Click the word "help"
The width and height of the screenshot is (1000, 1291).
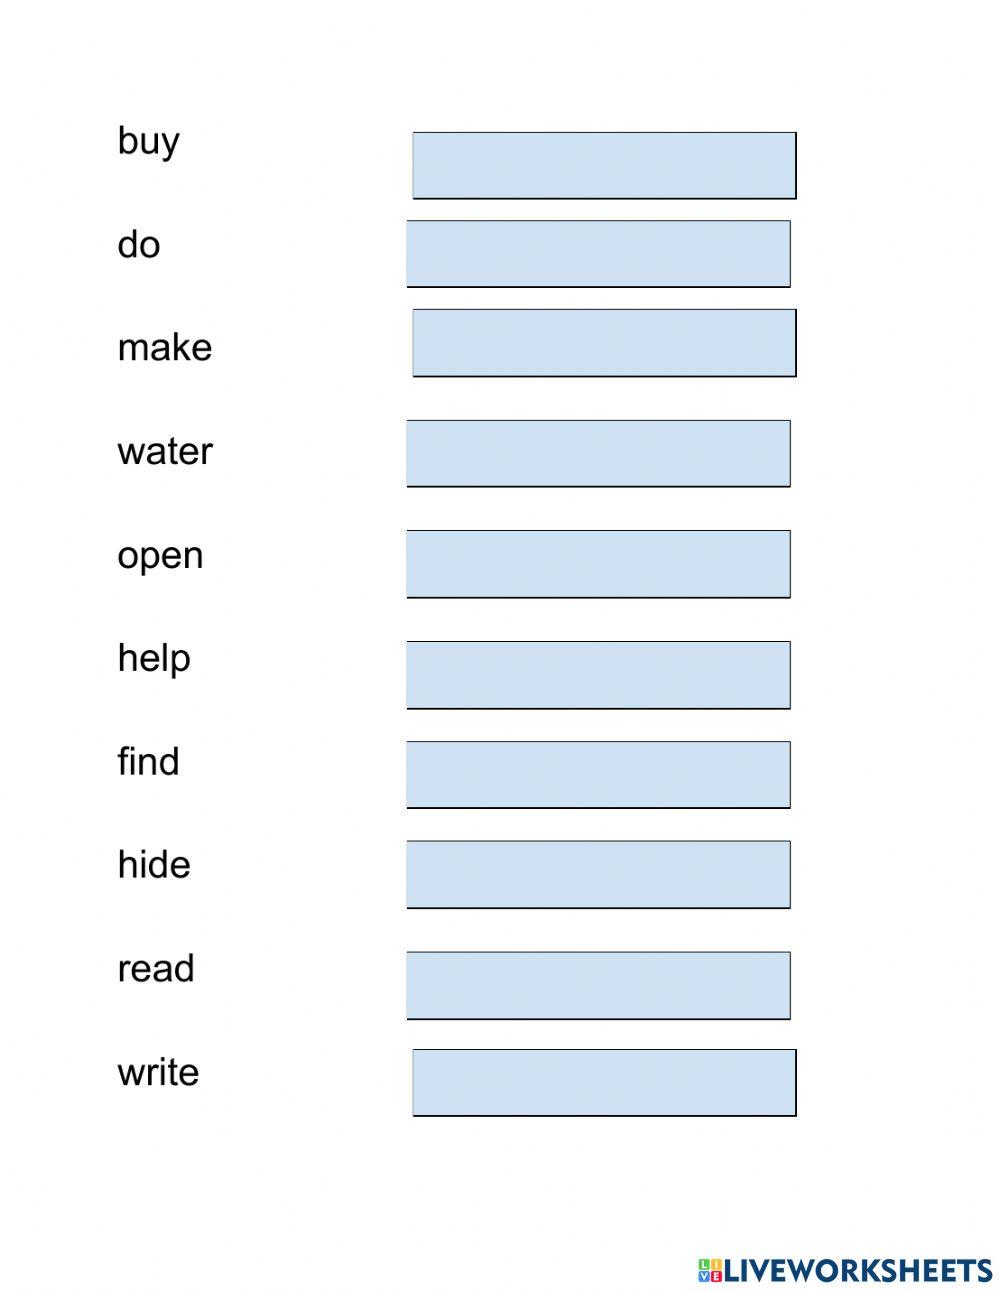point(153,659)
